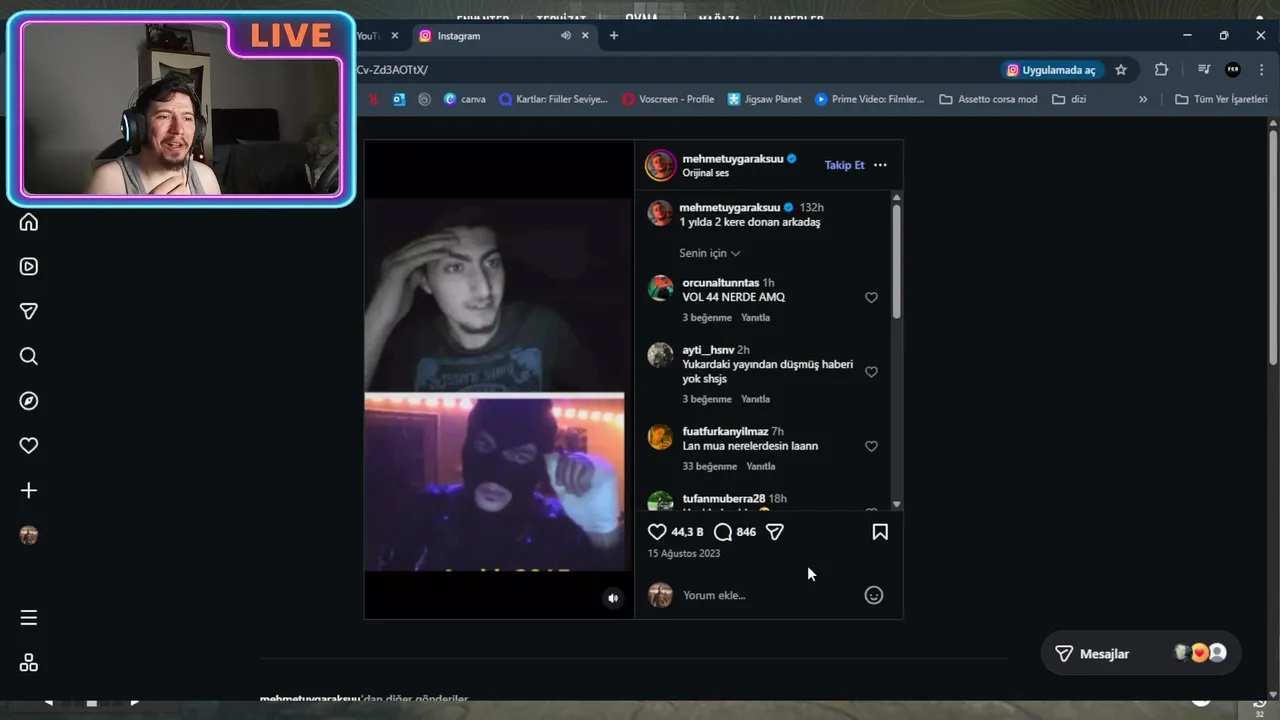Close the YouTube browser tab
Screen dimensions: 1280x720
tap(394, 36)
